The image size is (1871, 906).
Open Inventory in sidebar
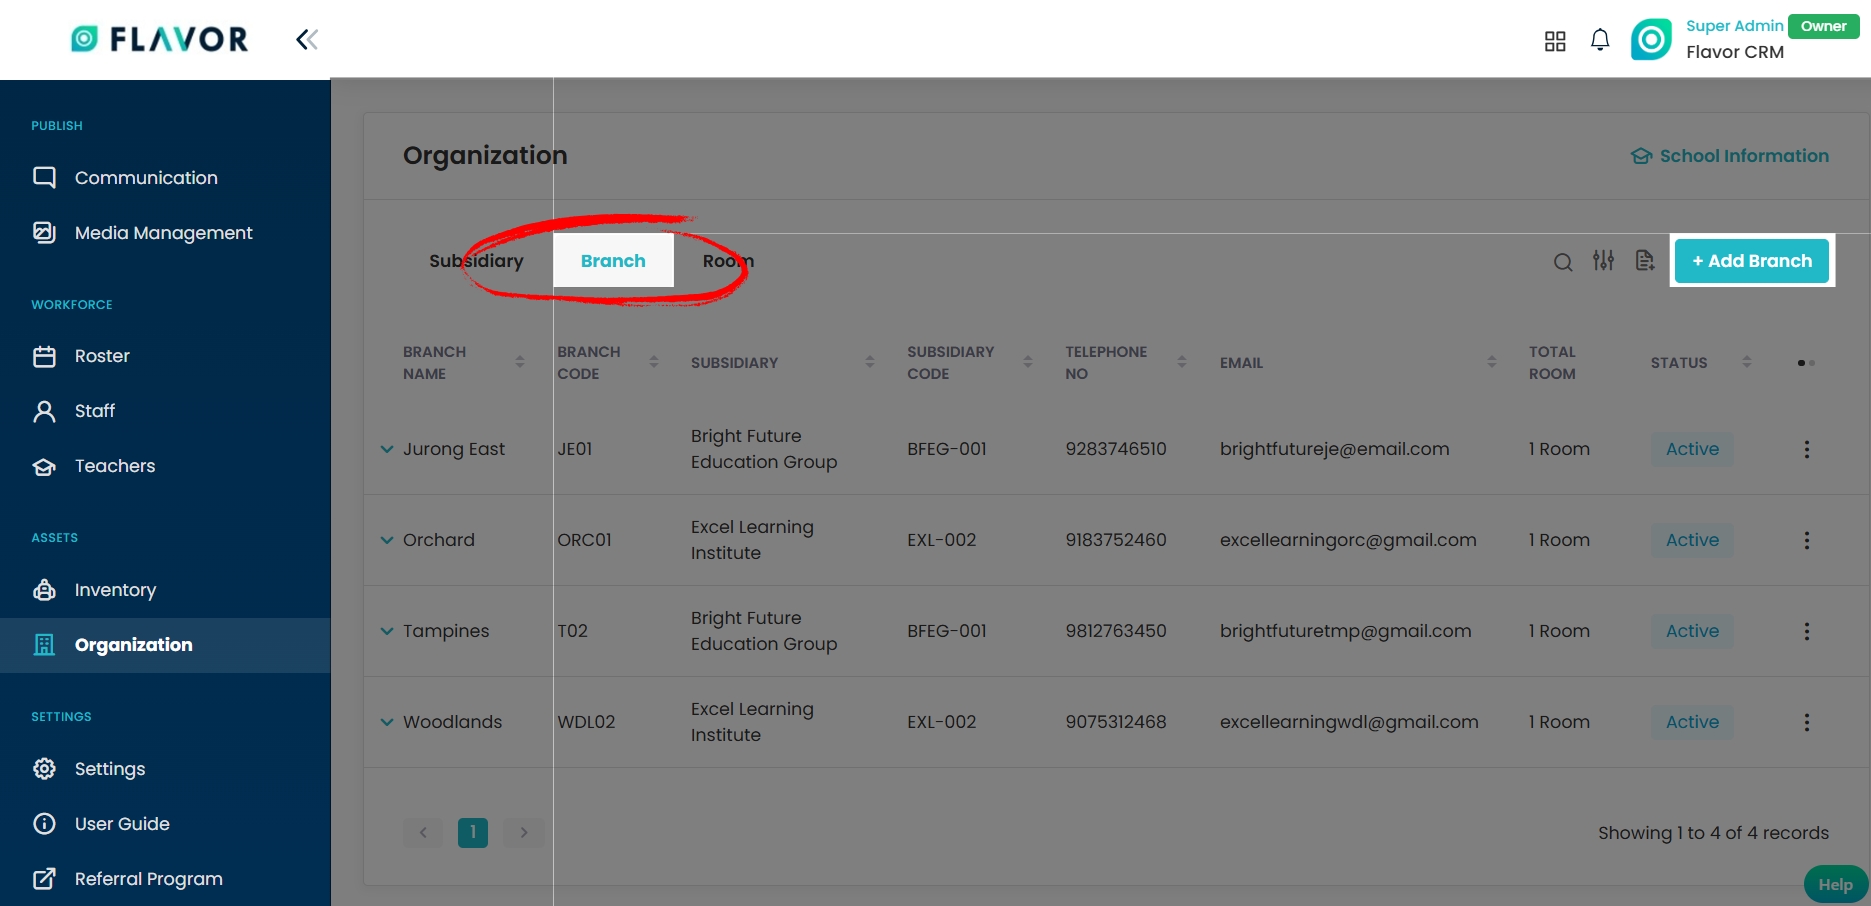pyautogui.click(x=165, y=590)
